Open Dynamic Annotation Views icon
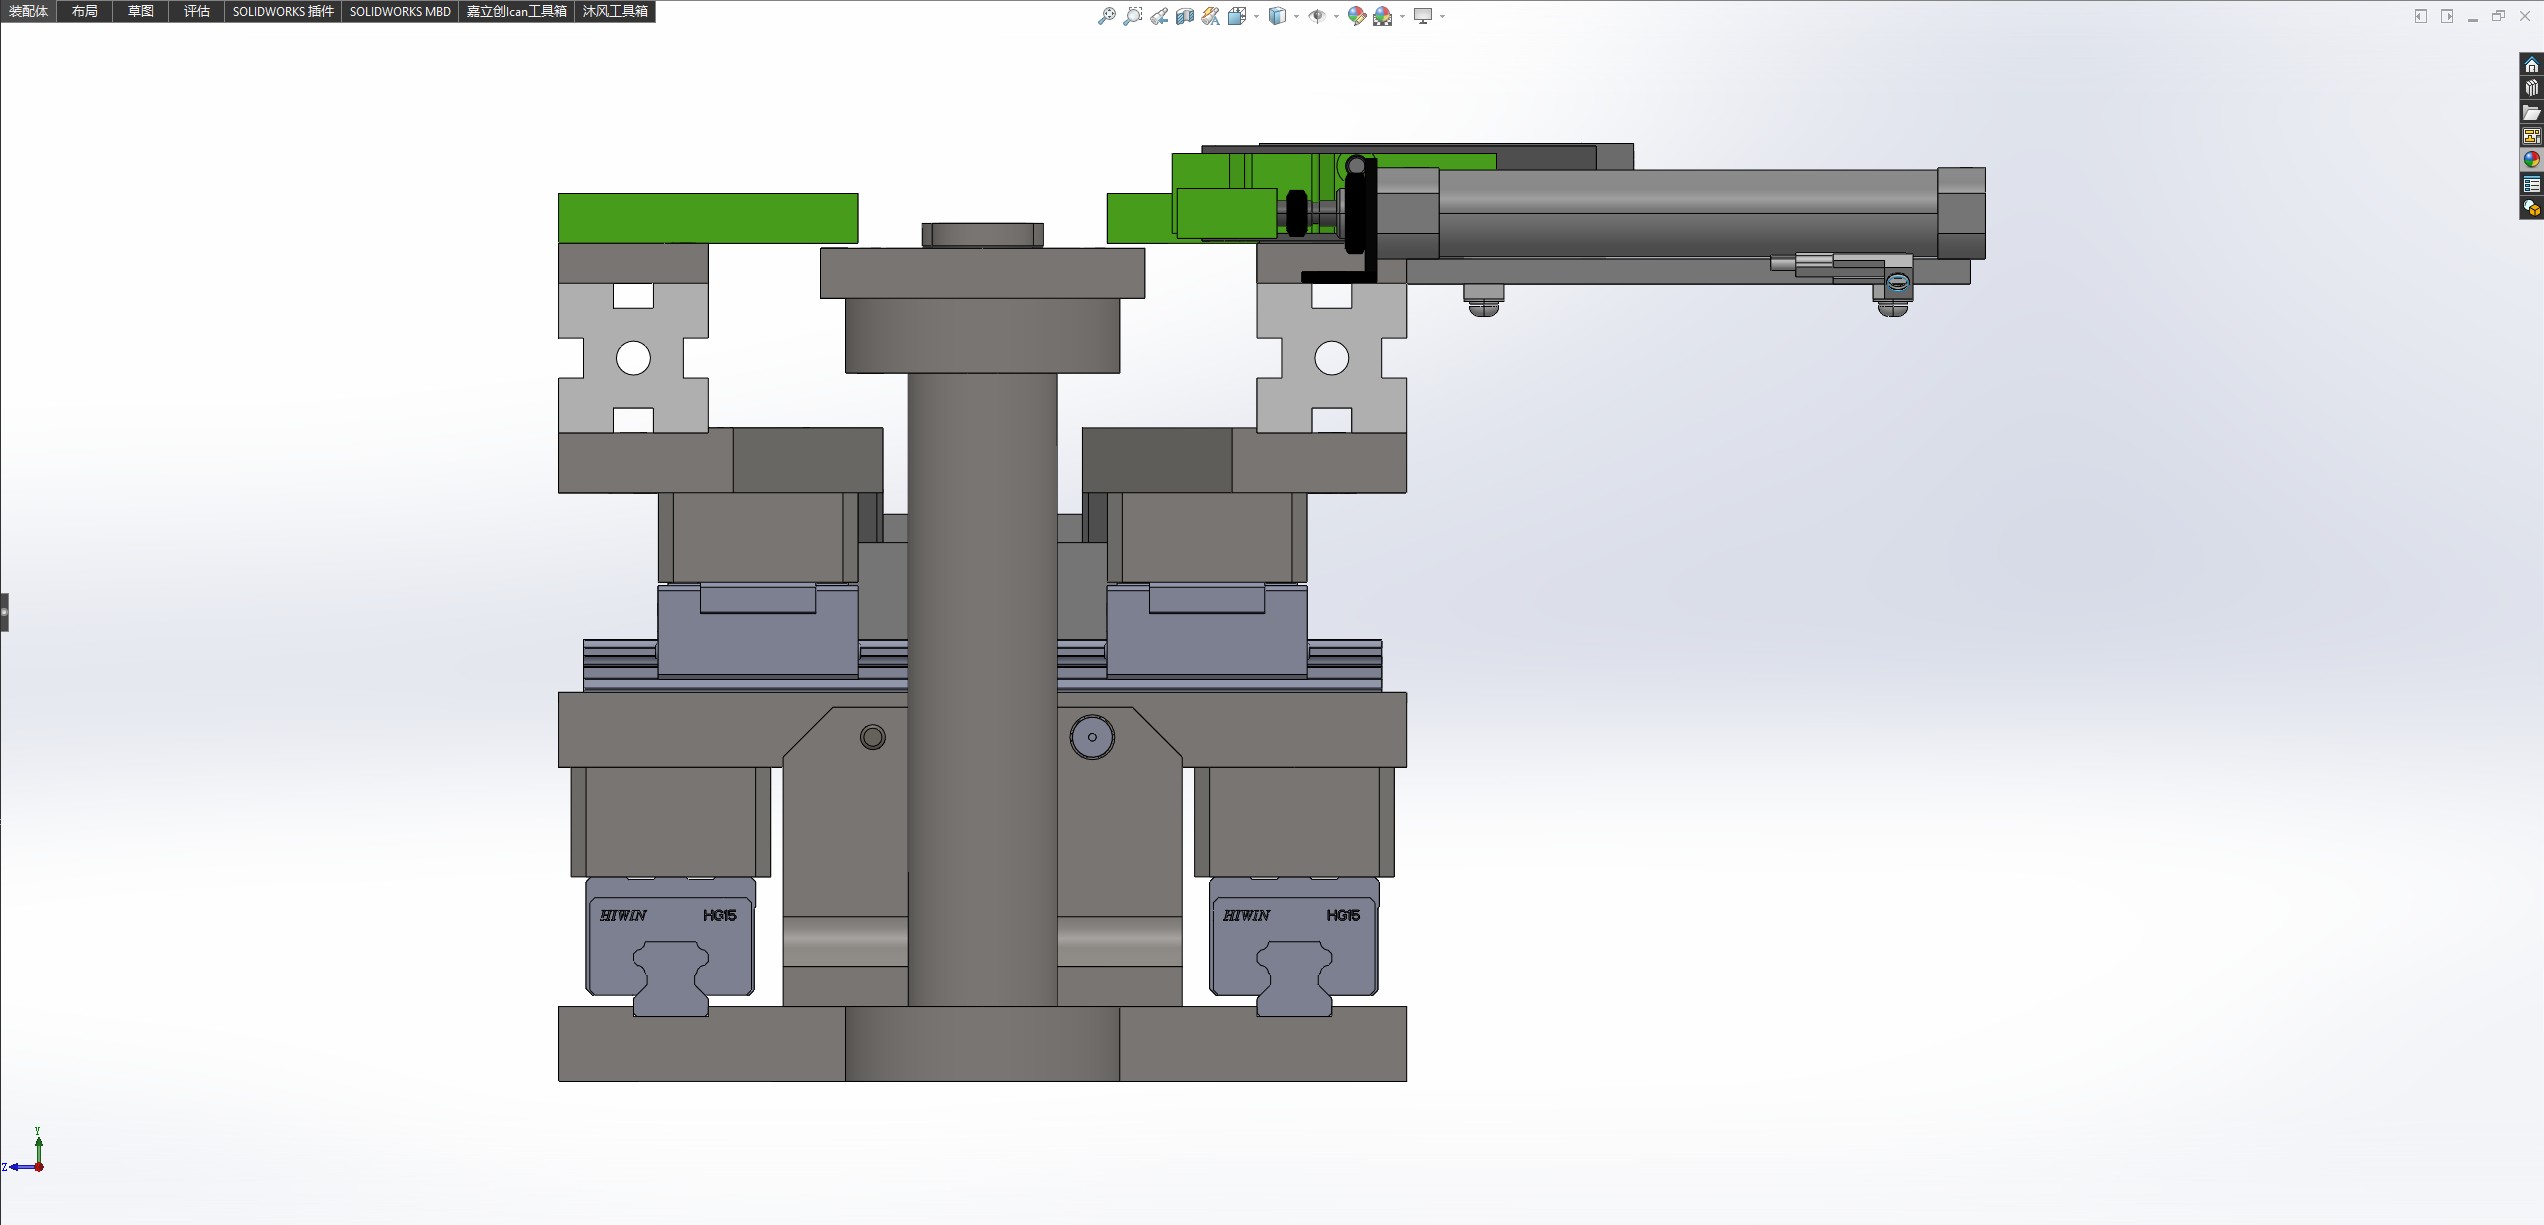The height and width of the screenshot is (1225, 2544). (1210, 16)
